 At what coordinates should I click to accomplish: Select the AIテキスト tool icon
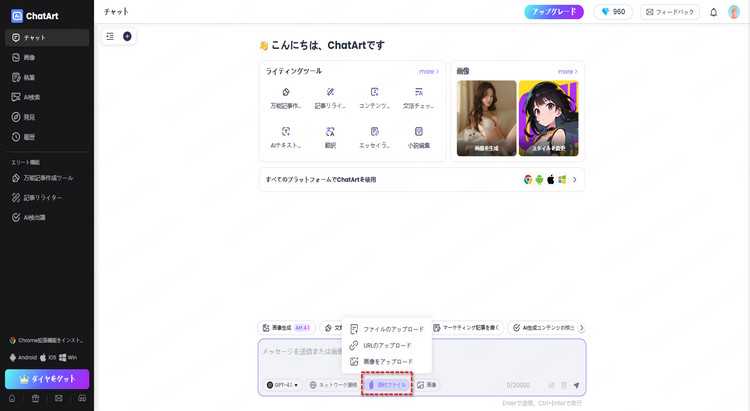pyautogui.click(x=286, y=137)
